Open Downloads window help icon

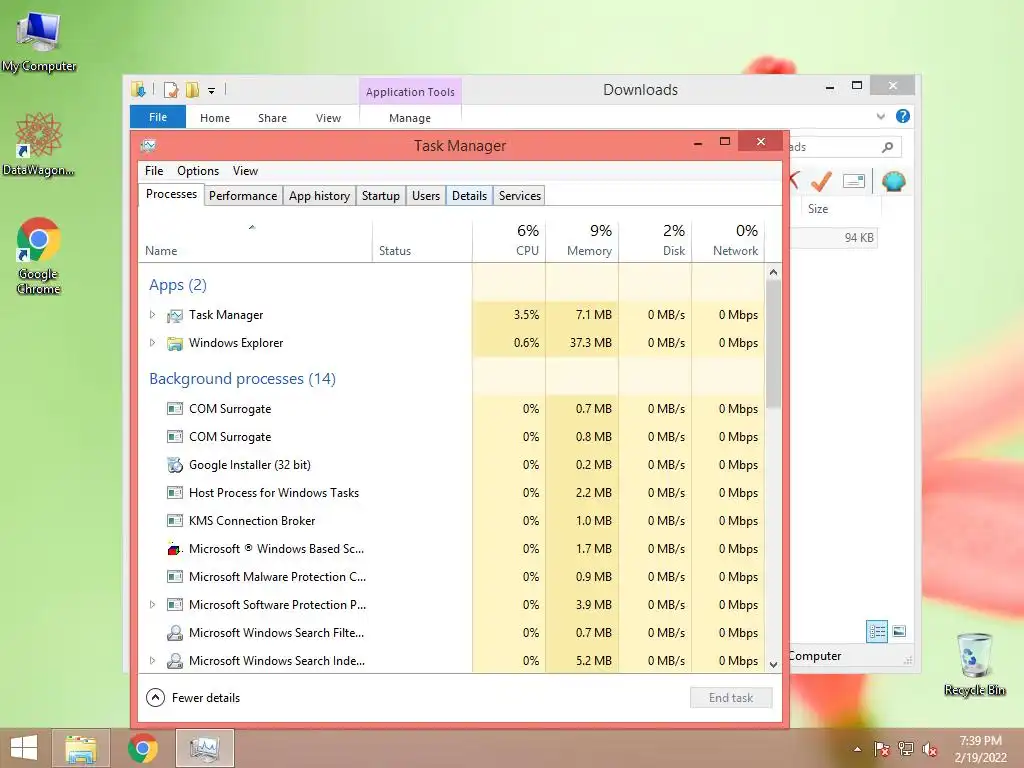tap(903, 116)
